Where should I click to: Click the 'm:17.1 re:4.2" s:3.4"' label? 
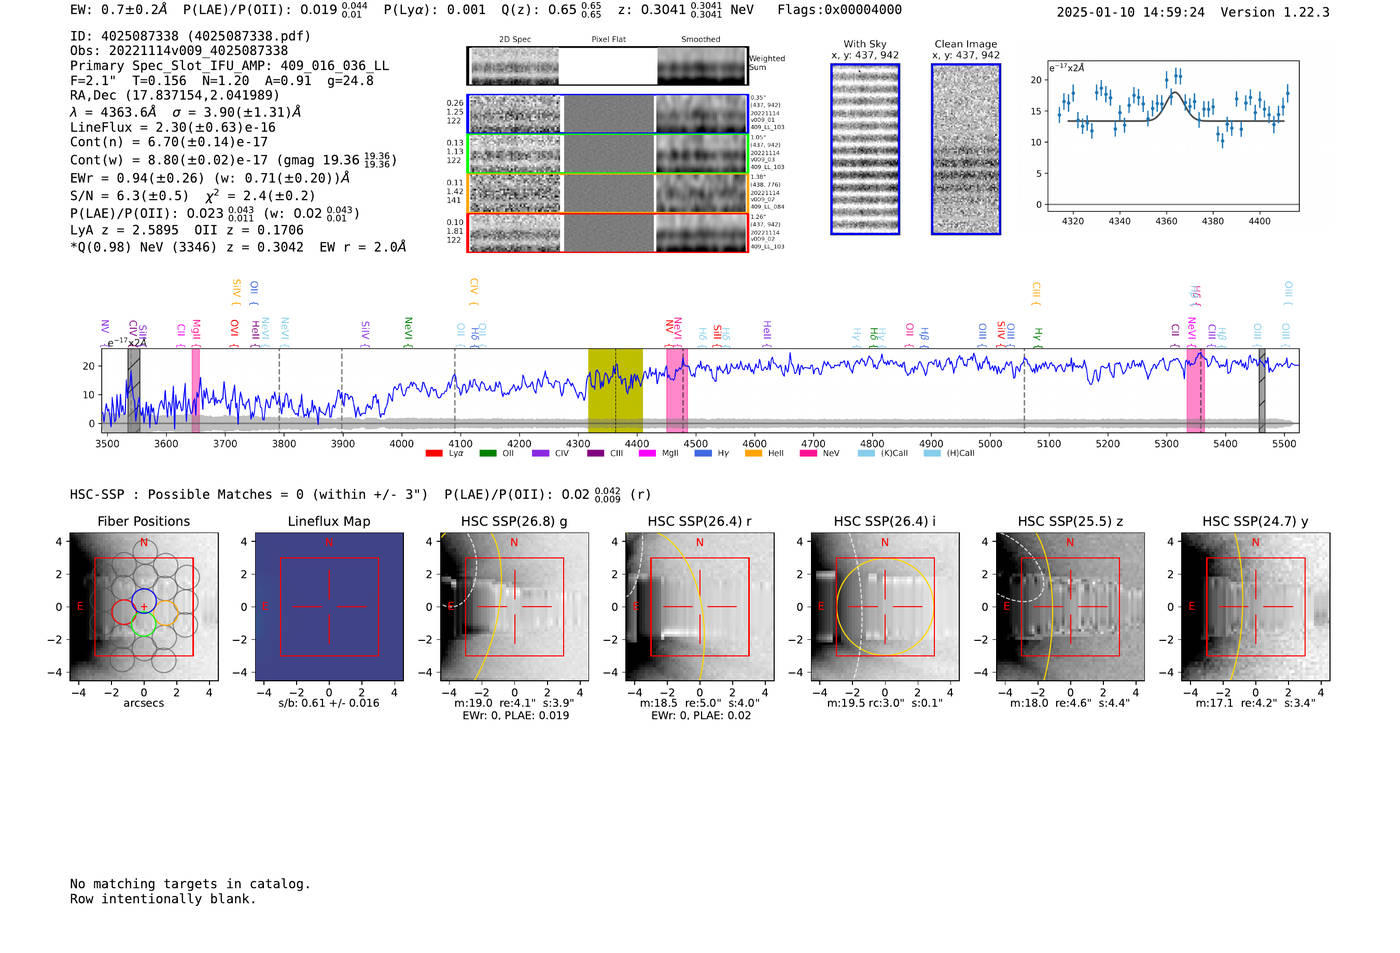(x=1256, y=703)
